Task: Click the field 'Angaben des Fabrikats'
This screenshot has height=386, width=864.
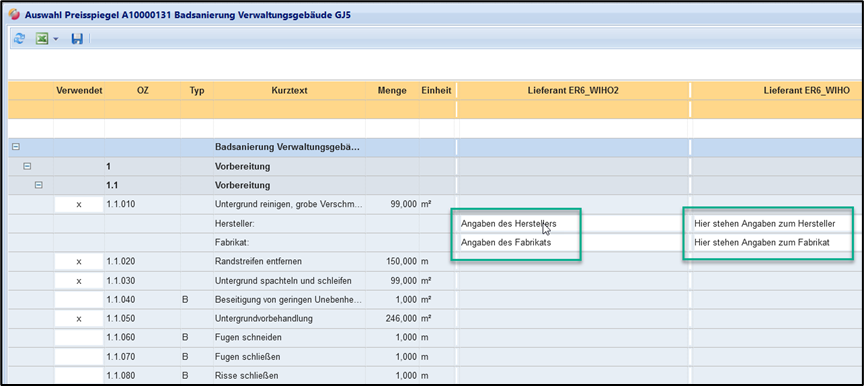Action: point(573,243)
